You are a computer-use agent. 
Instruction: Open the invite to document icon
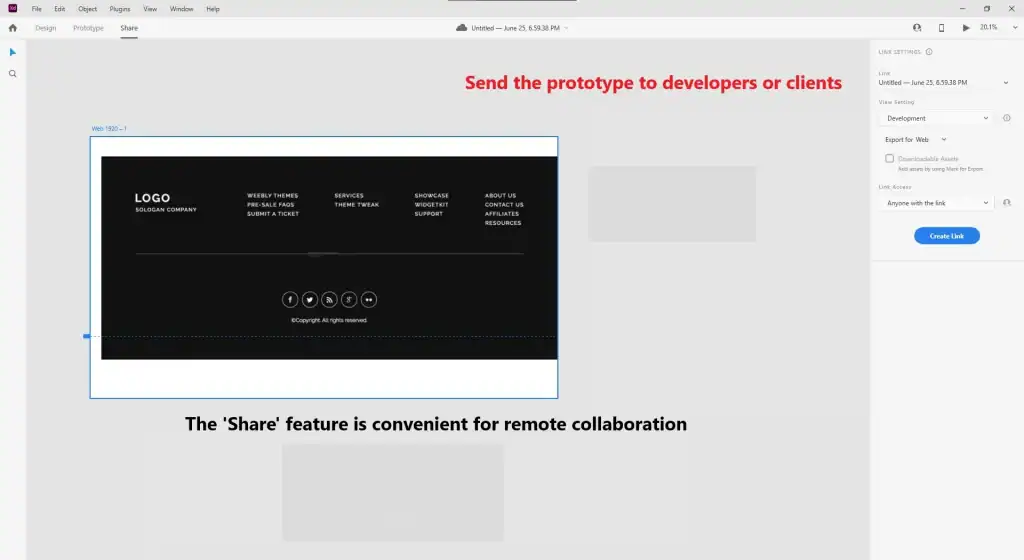coord(917,28)
